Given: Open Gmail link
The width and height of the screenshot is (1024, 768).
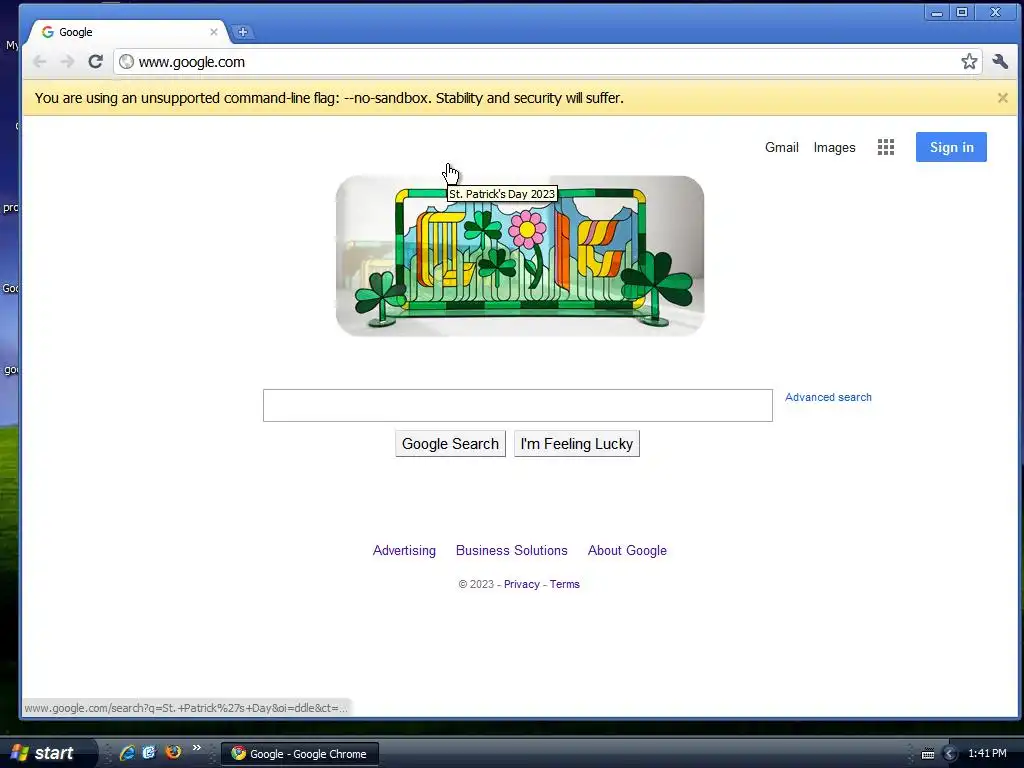Looking at the screenshot, I should tap(782, 148).
